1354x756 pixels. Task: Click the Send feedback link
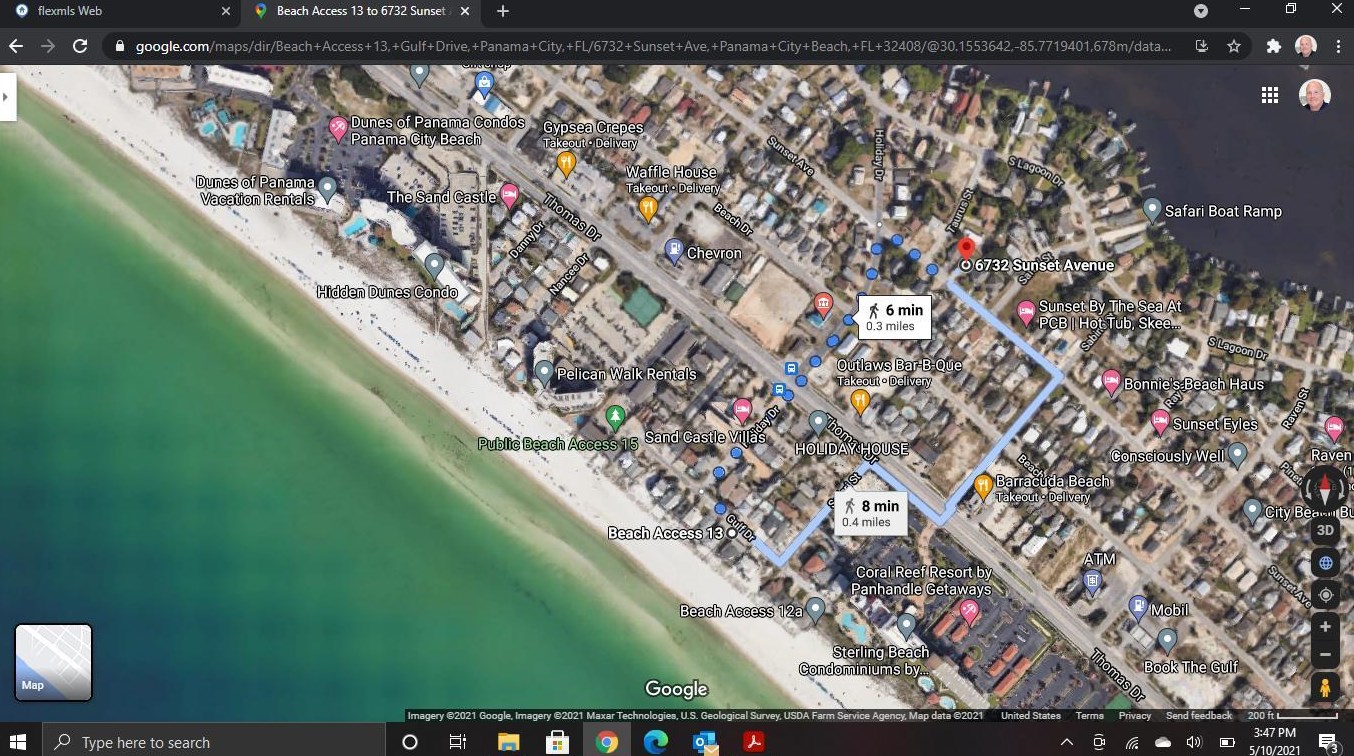(1198, 716)
